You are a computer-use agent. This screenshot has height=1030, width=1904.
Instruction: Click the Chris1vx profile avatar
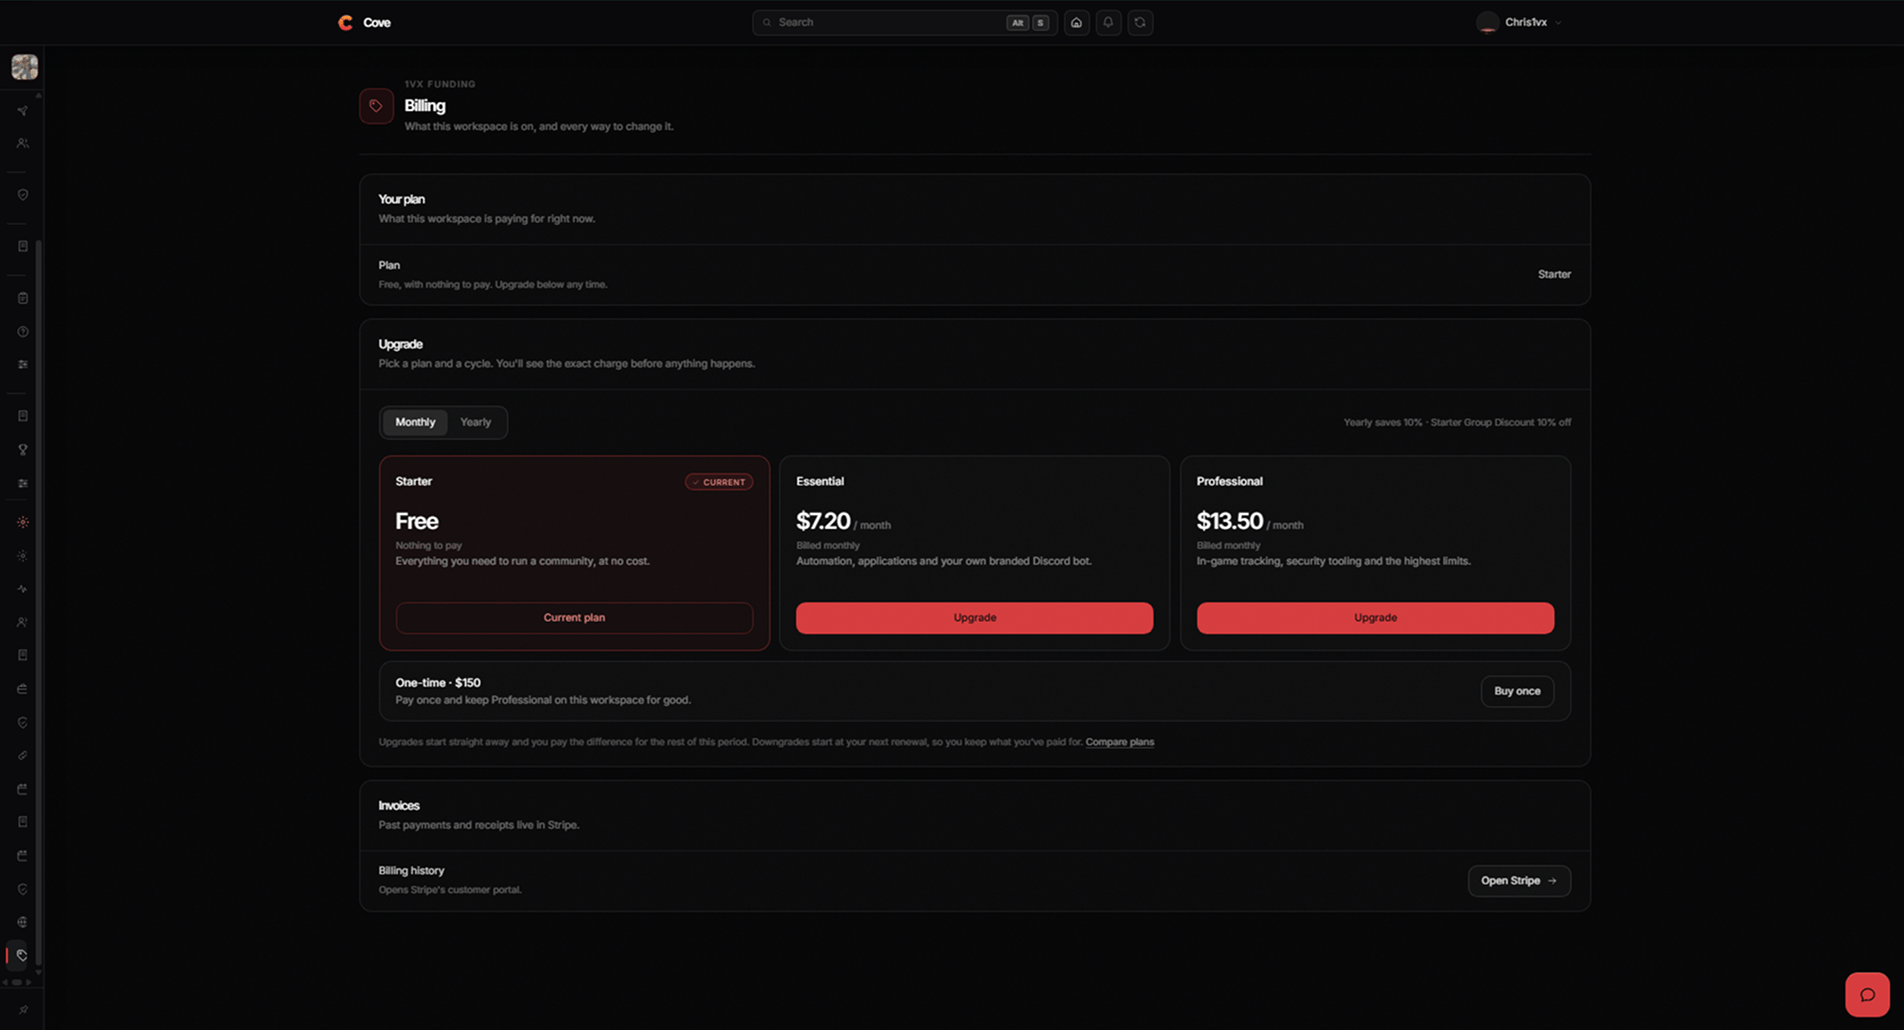point(1487,22)
